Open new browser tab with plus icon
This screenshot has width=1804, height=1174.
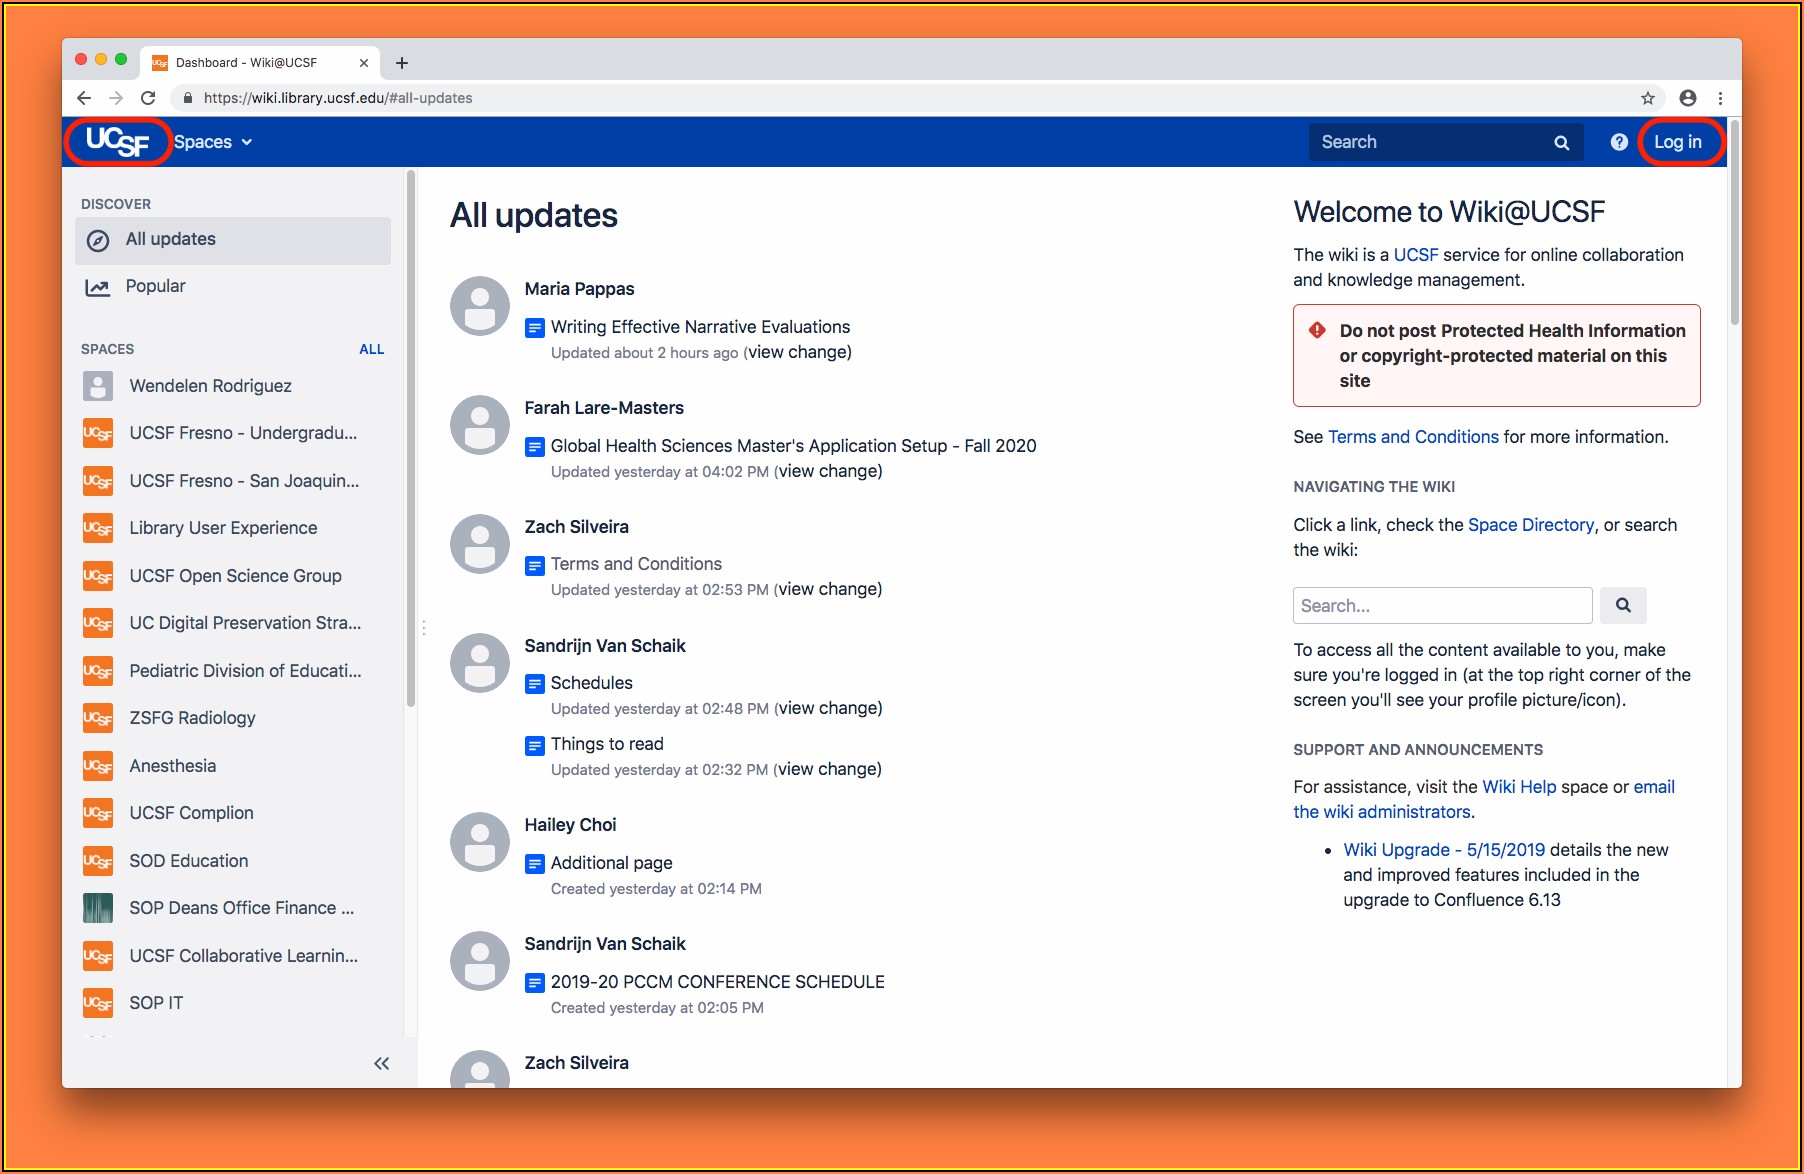[x=402, y=63]
